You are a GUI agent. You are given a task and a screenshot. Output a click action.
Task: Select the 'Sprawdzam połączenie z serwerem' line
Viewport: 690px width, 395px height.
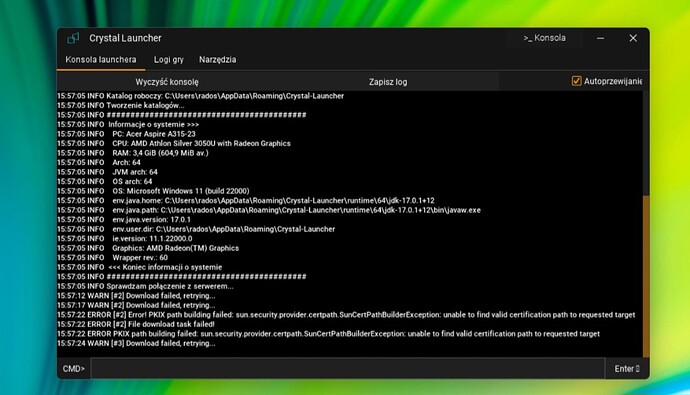[145, 286]
